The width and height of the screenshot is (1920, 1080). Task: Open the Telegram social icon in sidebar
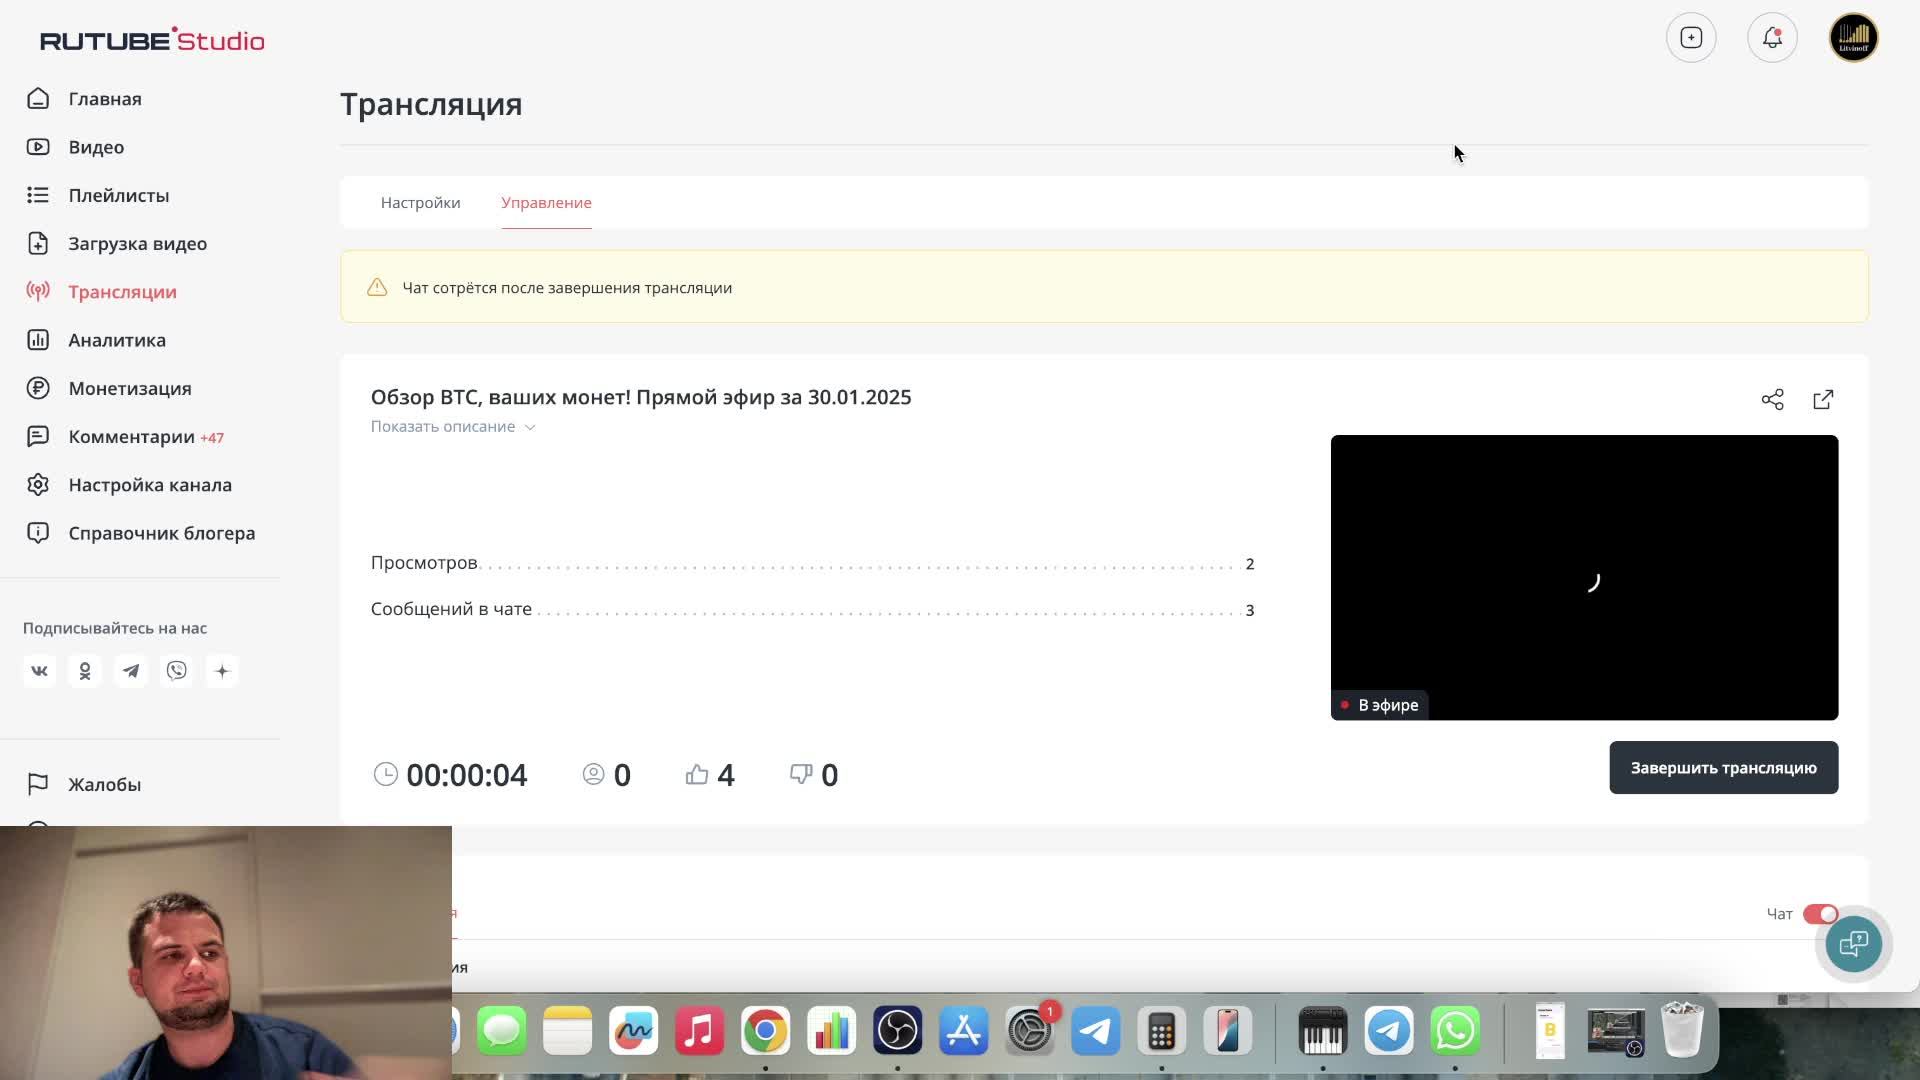tap(131, 671)
